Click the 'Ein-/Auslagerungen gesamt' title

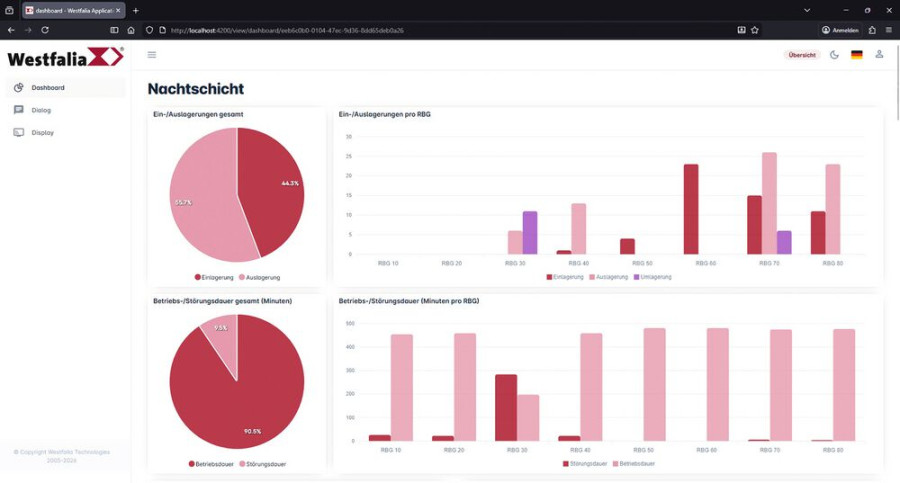click(198, 114)
